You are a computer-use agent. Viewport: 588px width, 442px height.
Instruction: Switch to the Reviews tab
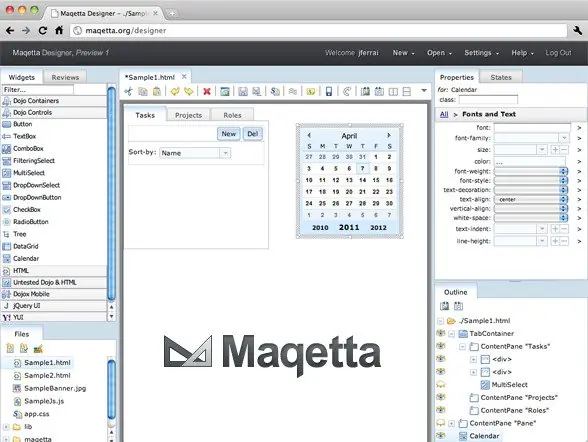click(65, 77)
